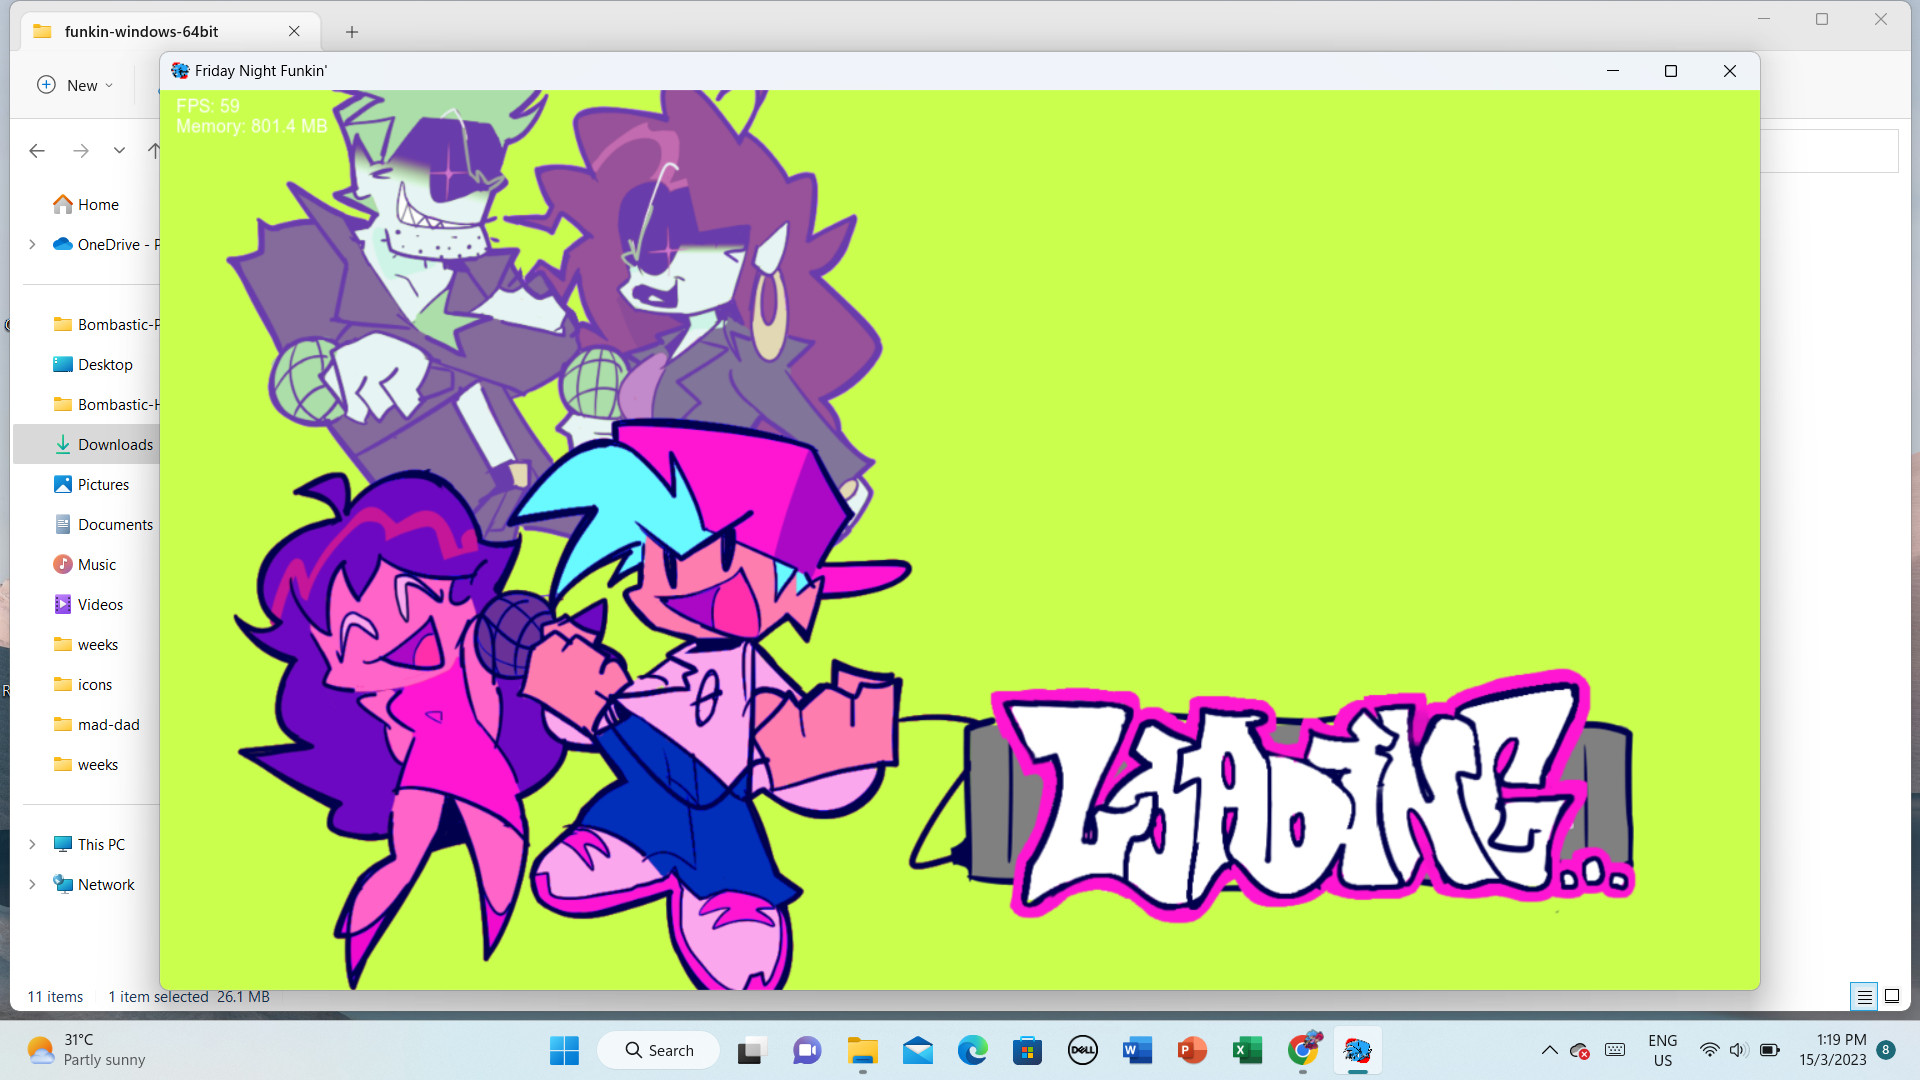1920x1080 pixels.
Task: Open the mad-dad folder
Action: tap(97, 724)
